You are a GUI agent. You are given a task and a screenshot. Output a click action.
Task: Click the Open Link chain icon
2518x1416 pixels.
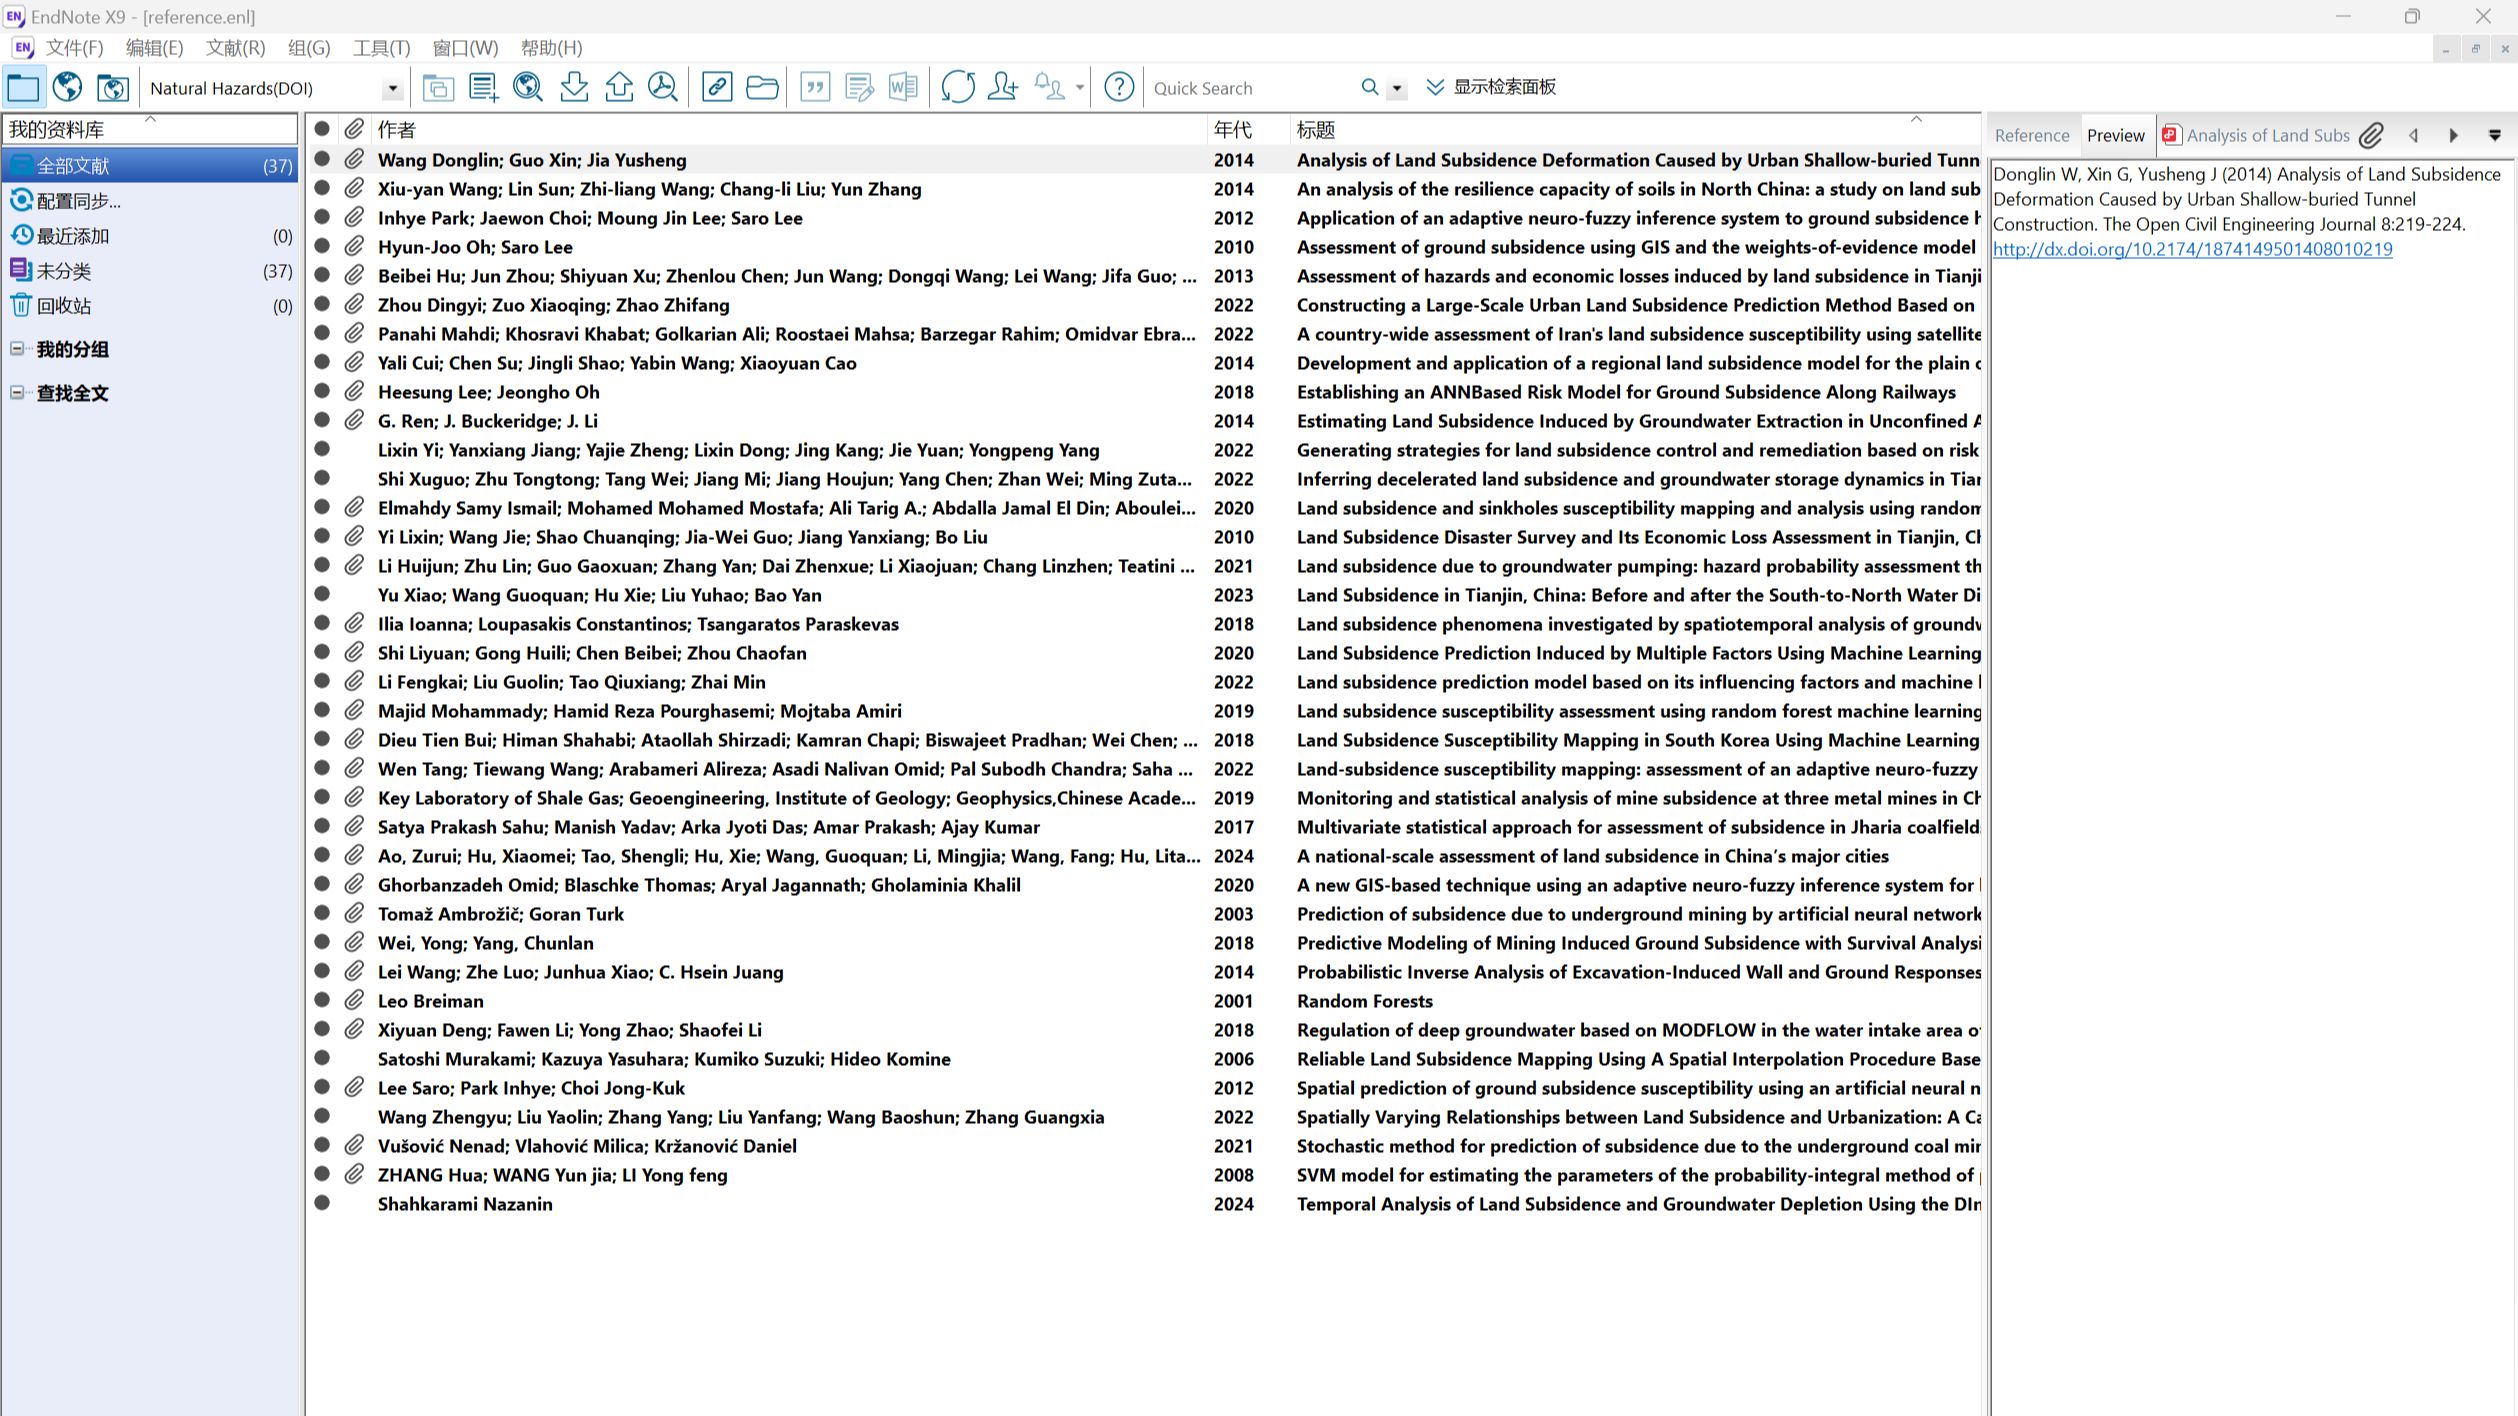[x=717, y=88]
